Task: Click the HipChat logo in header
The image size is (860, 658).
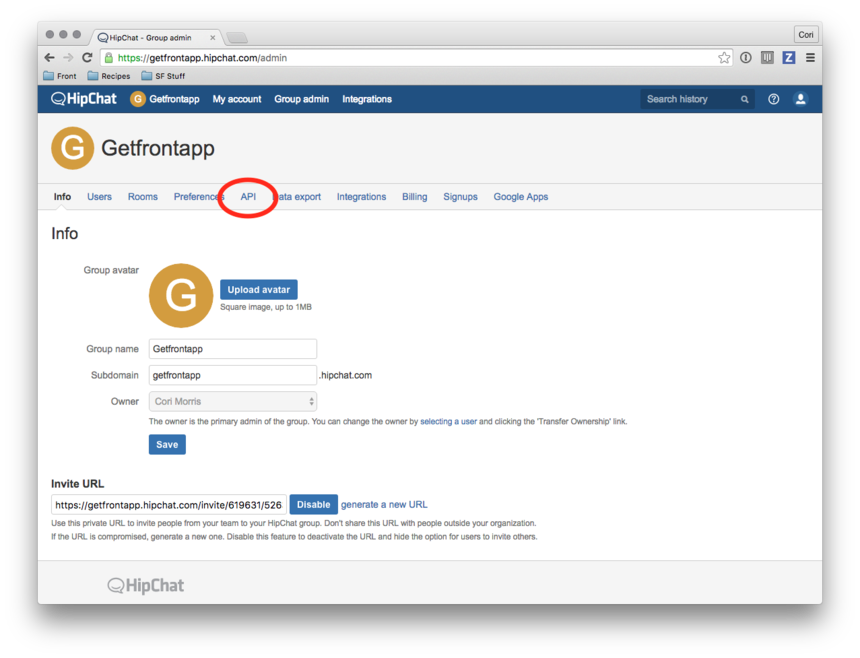Action: (84, 99)
